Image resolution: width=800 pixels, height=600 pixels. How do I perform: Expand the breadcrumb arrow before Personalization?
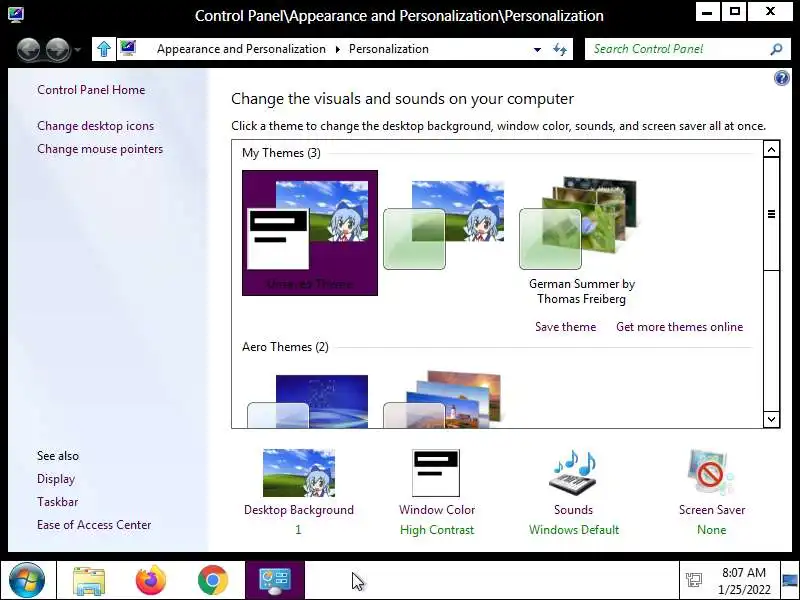[x=338, y=49]
